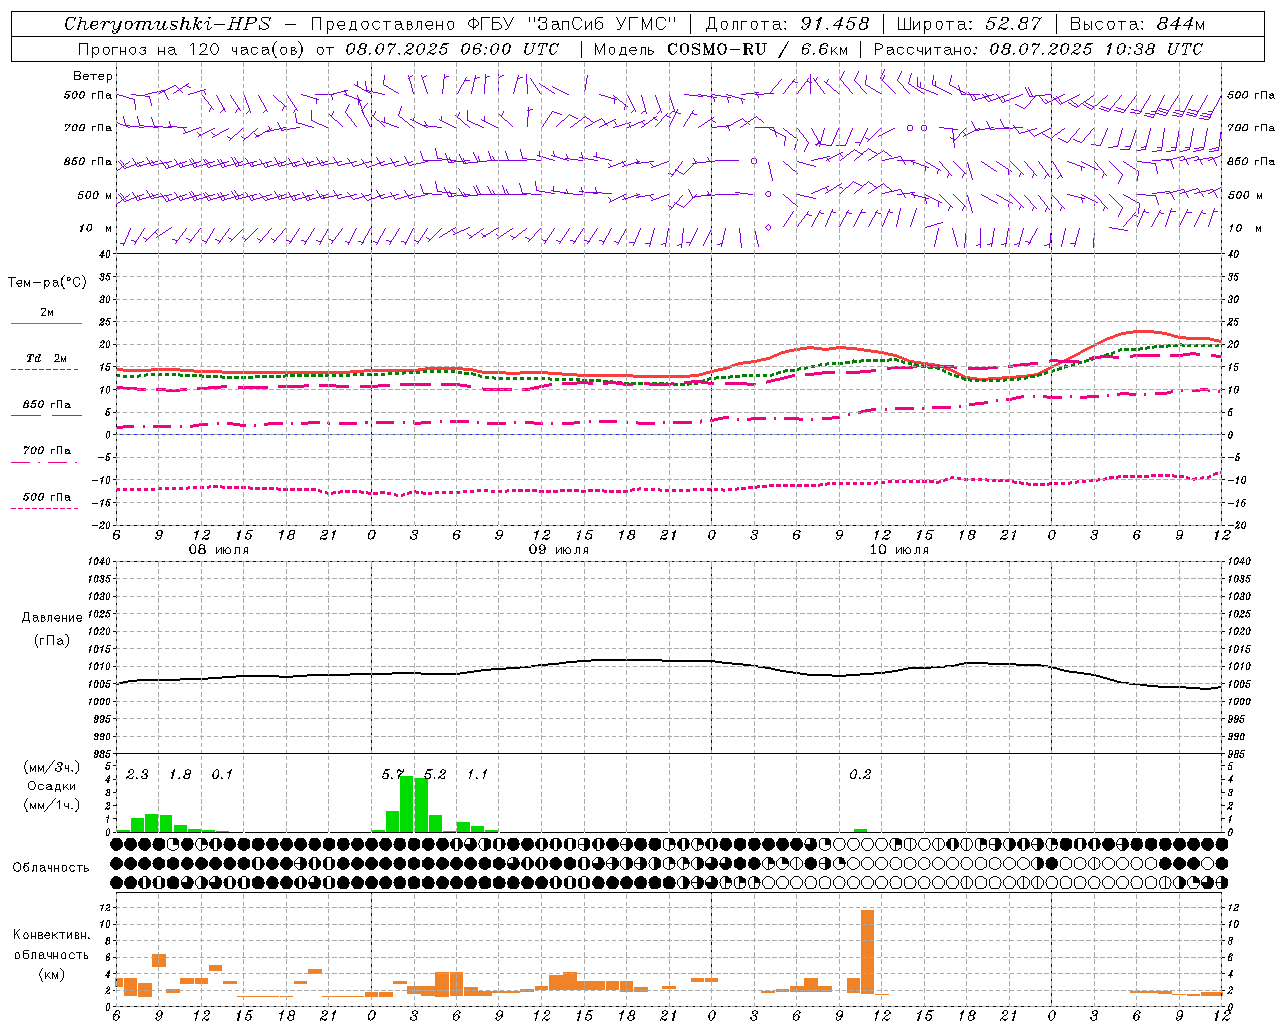Click the '700 гПа' temperature legend label
Image resolution: width=1280 pixels, height=1024 pixels.
coord(47,451)
